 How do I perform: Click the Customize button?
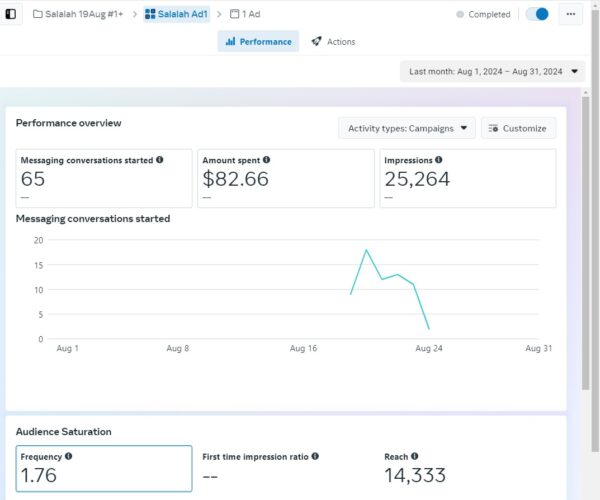(518, 128)
